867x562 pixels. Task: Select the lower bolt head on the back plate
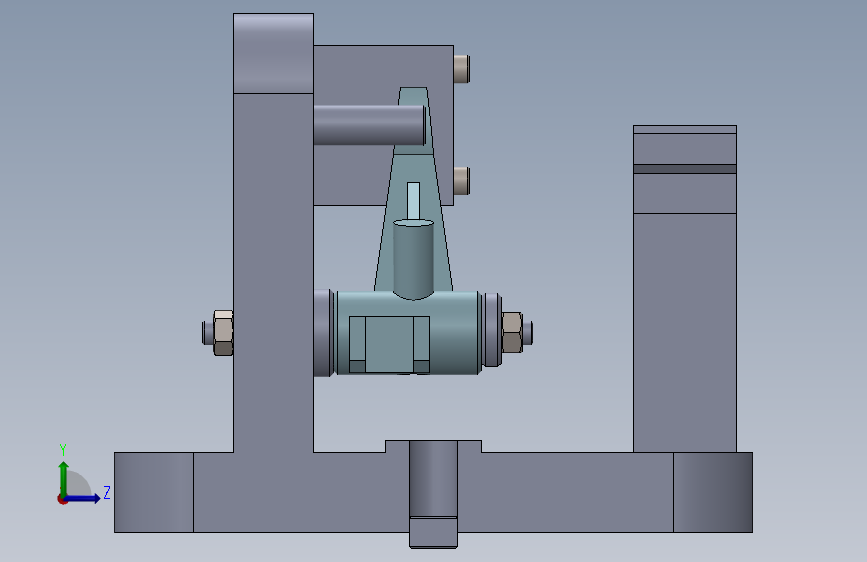point(462,181)
